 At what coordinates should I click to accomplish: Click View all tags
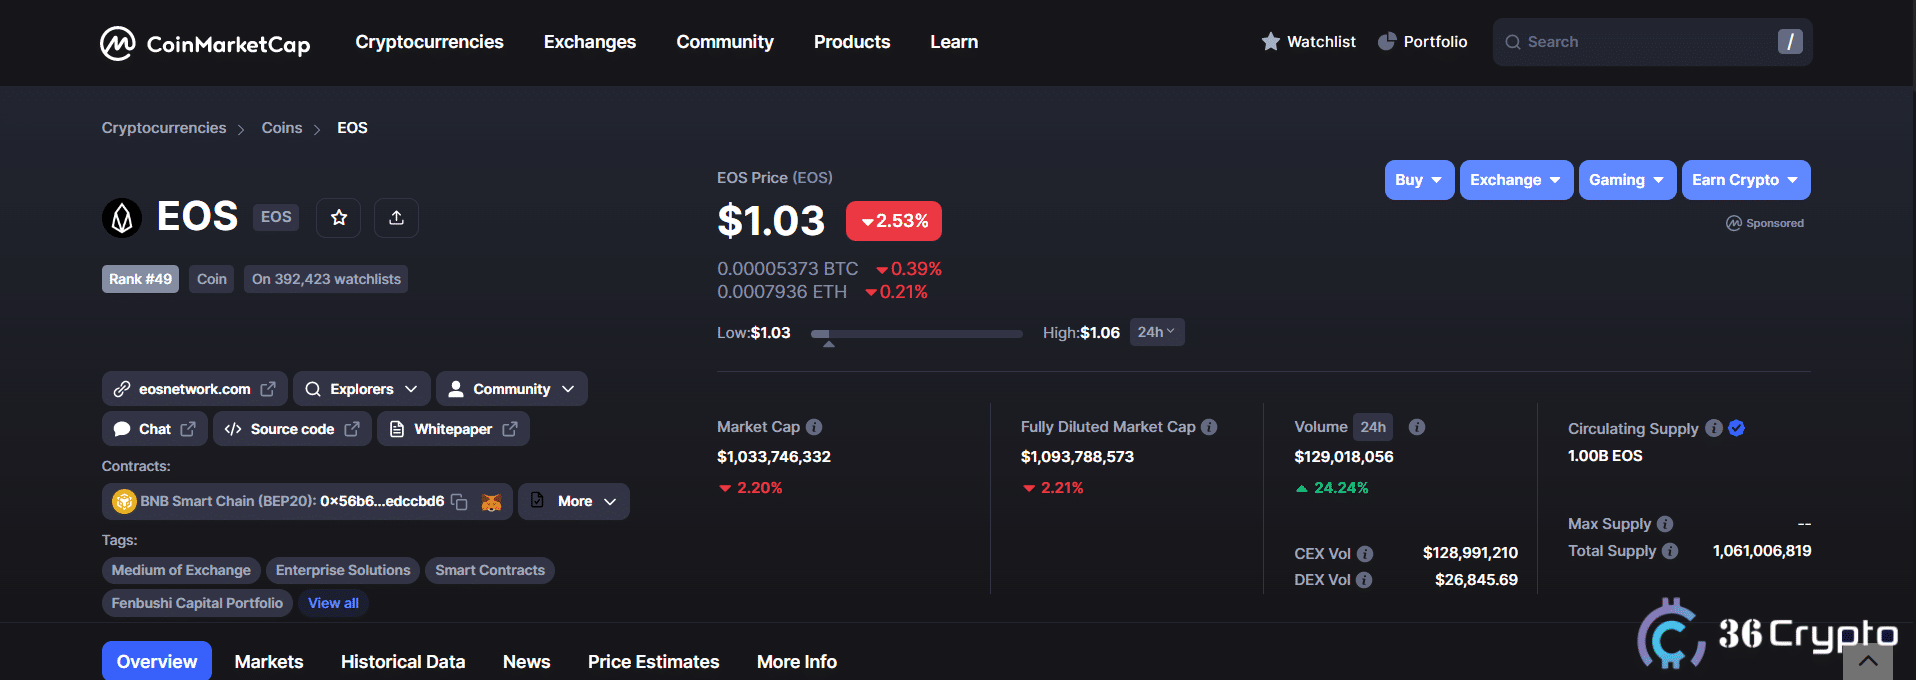pyautogui.click(x=333, y=603)
